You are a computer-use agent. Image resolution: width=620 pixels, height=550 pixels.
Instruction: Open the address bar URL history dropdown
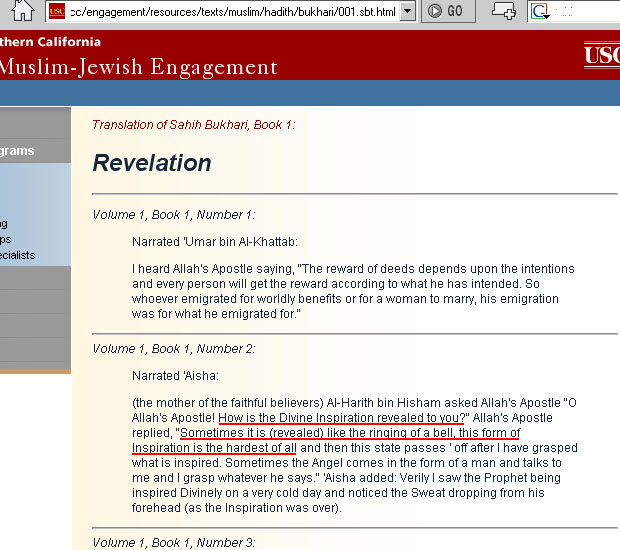pos(407,11)
